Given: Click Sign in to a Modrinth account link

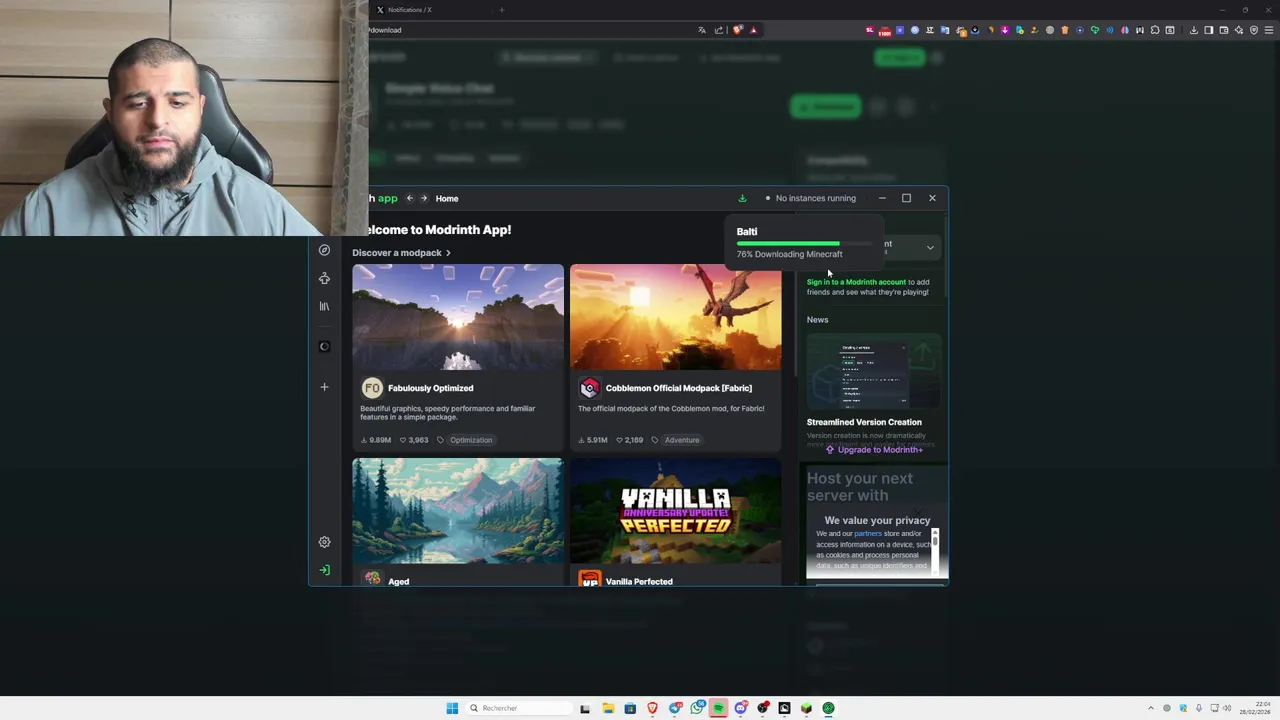Looking at the screenshot, I should coord(856,282).
